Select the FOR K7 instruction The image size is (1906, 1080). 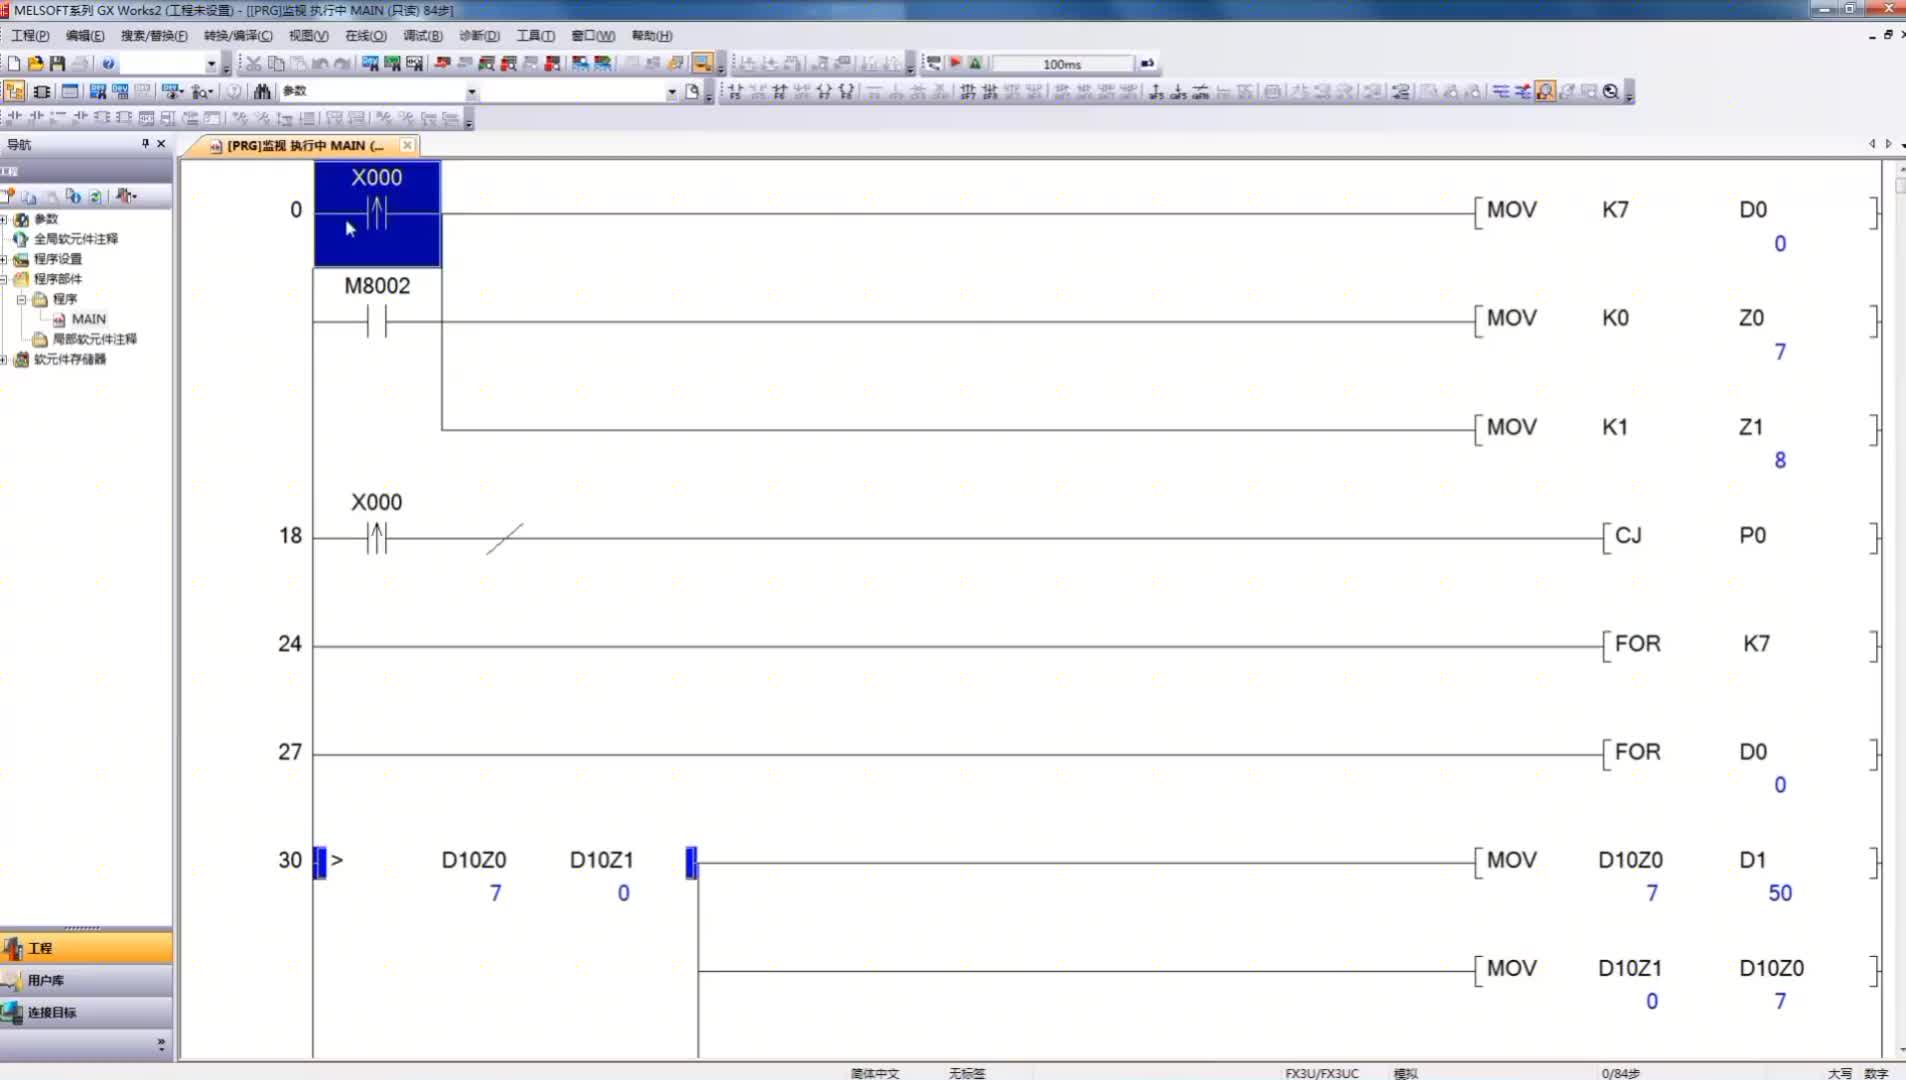click(x=1740, y=644)
